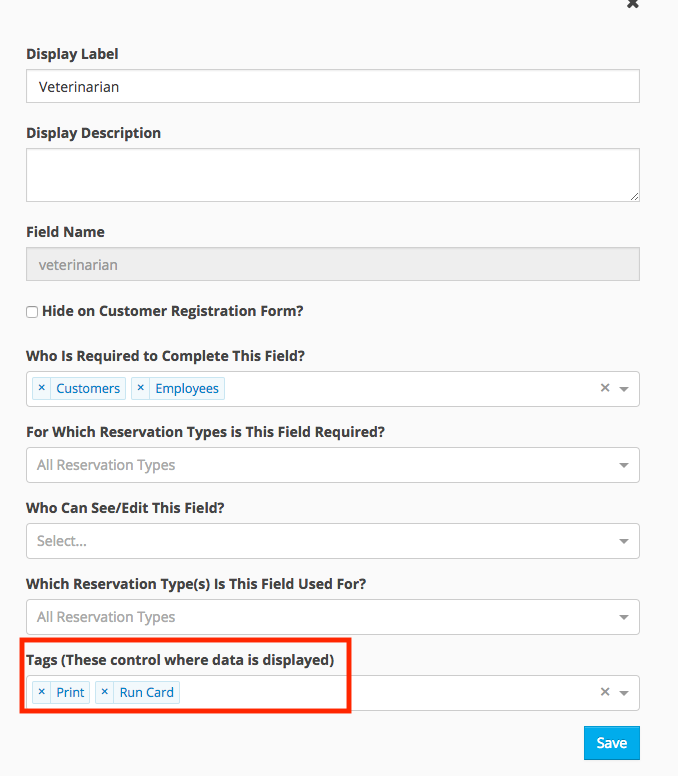Close the field editor dialog
This screenshot has width=678, height=776.
(632, 4)
